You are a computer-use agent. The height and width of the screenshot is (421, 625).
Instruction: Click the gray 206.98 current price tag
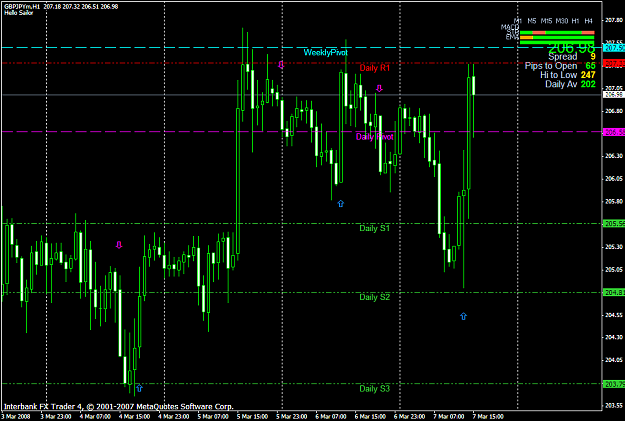[614, 94]
